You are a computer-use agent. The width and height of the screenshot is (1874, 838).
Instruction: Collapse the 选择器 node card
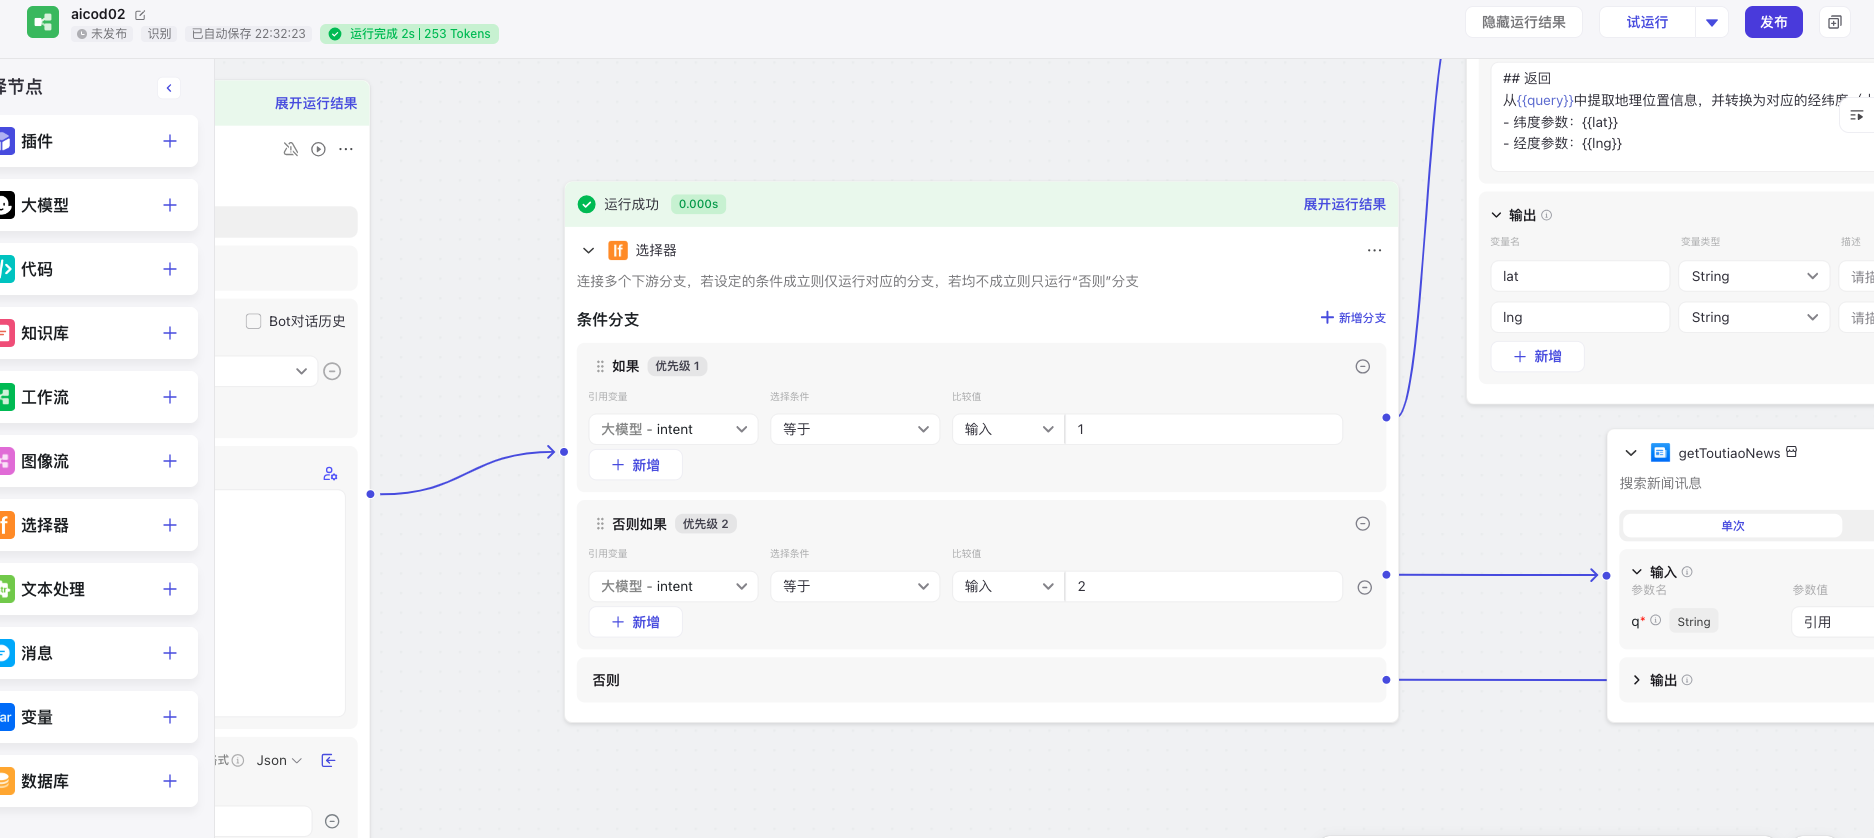click(x=589, y=250)
